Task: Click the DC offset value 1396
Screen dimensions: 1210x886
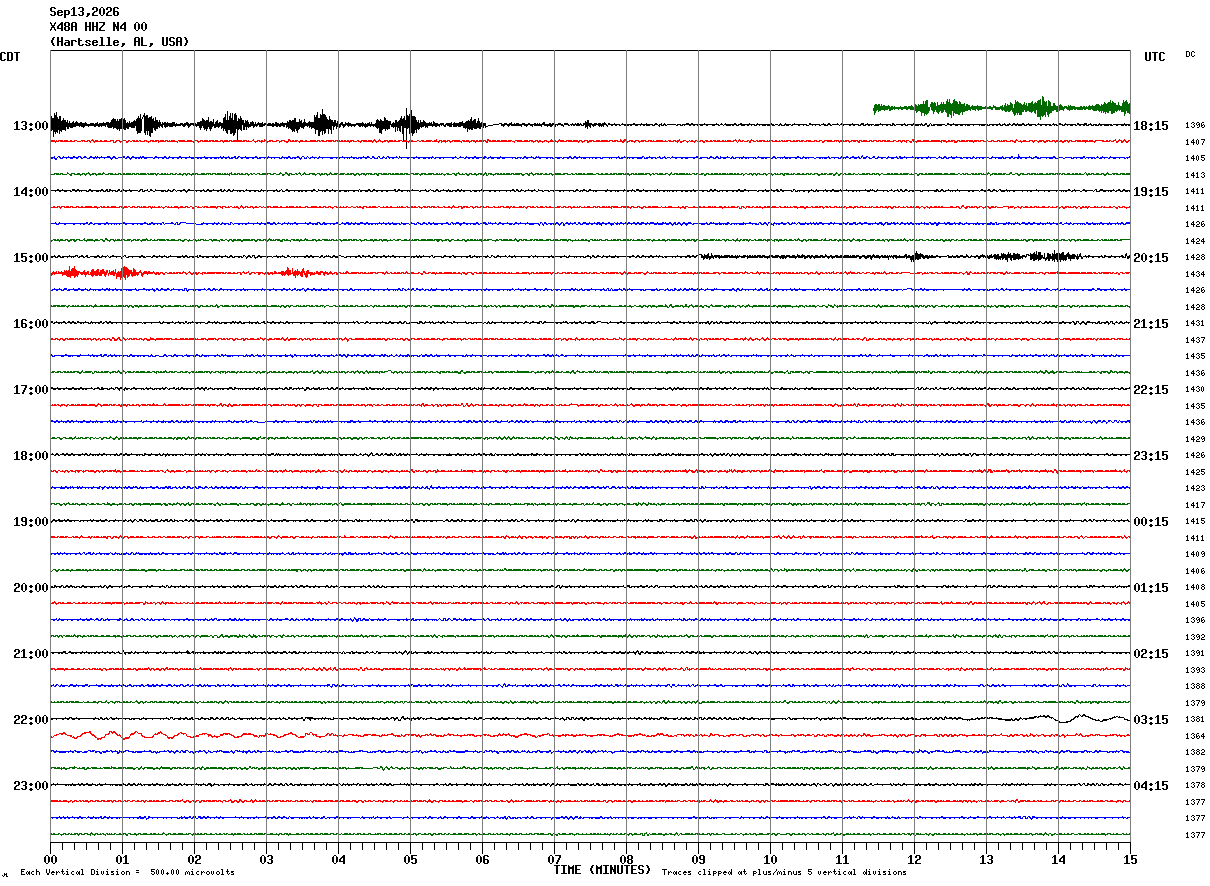Action: point(1195,126)
